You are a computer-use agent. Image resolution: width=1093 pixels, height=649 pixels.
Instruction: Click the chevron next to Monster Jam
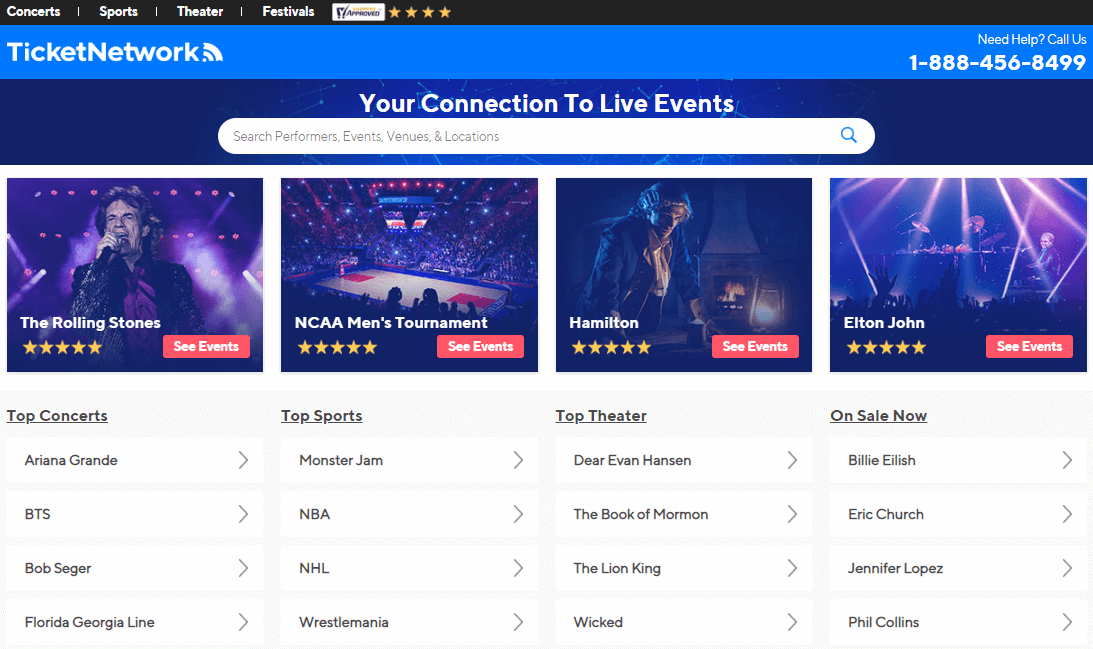pos(518,460)
